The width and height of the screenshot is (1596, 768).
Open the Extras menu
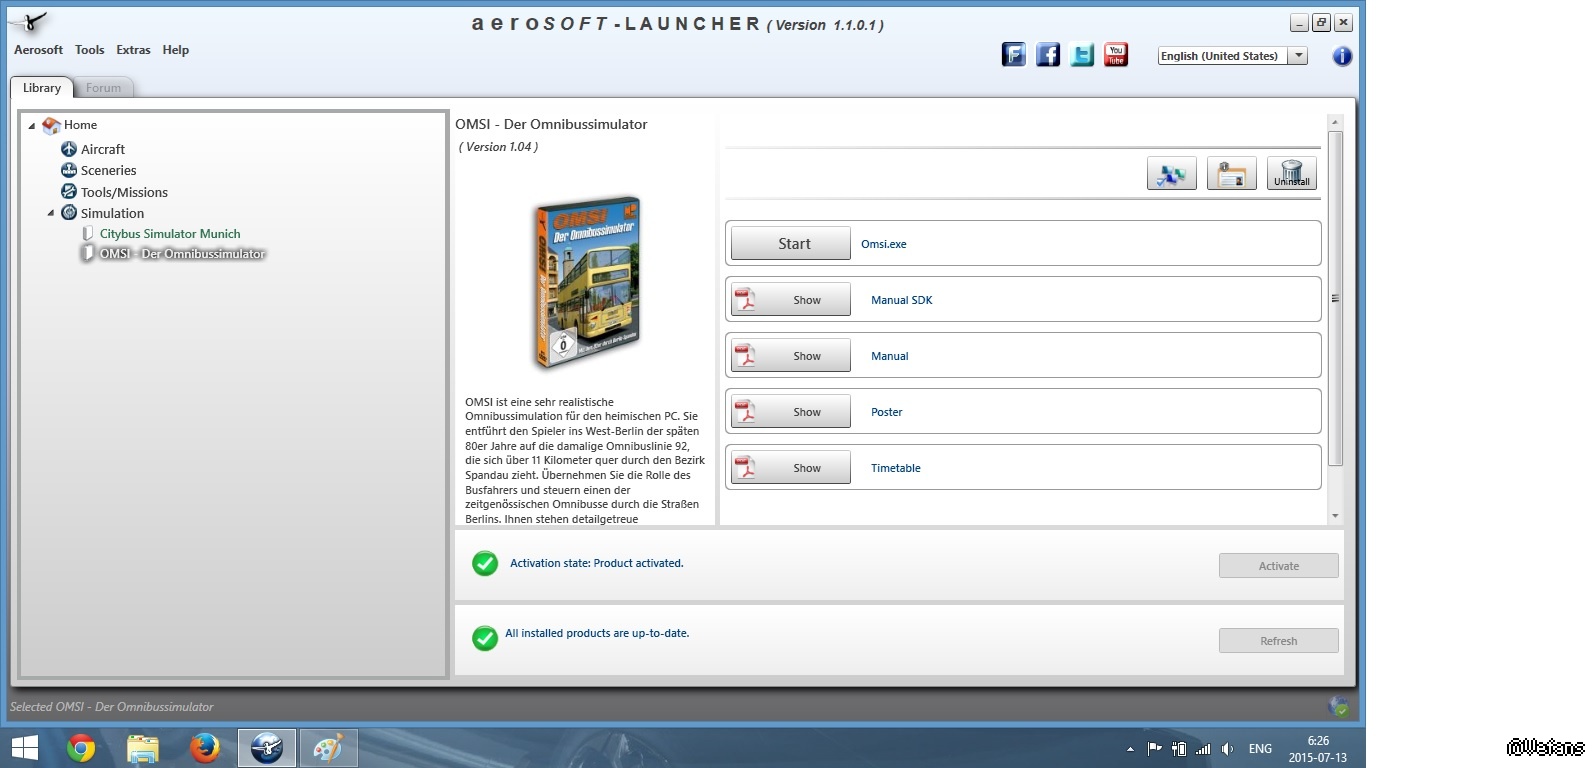[x=133, y=50]
